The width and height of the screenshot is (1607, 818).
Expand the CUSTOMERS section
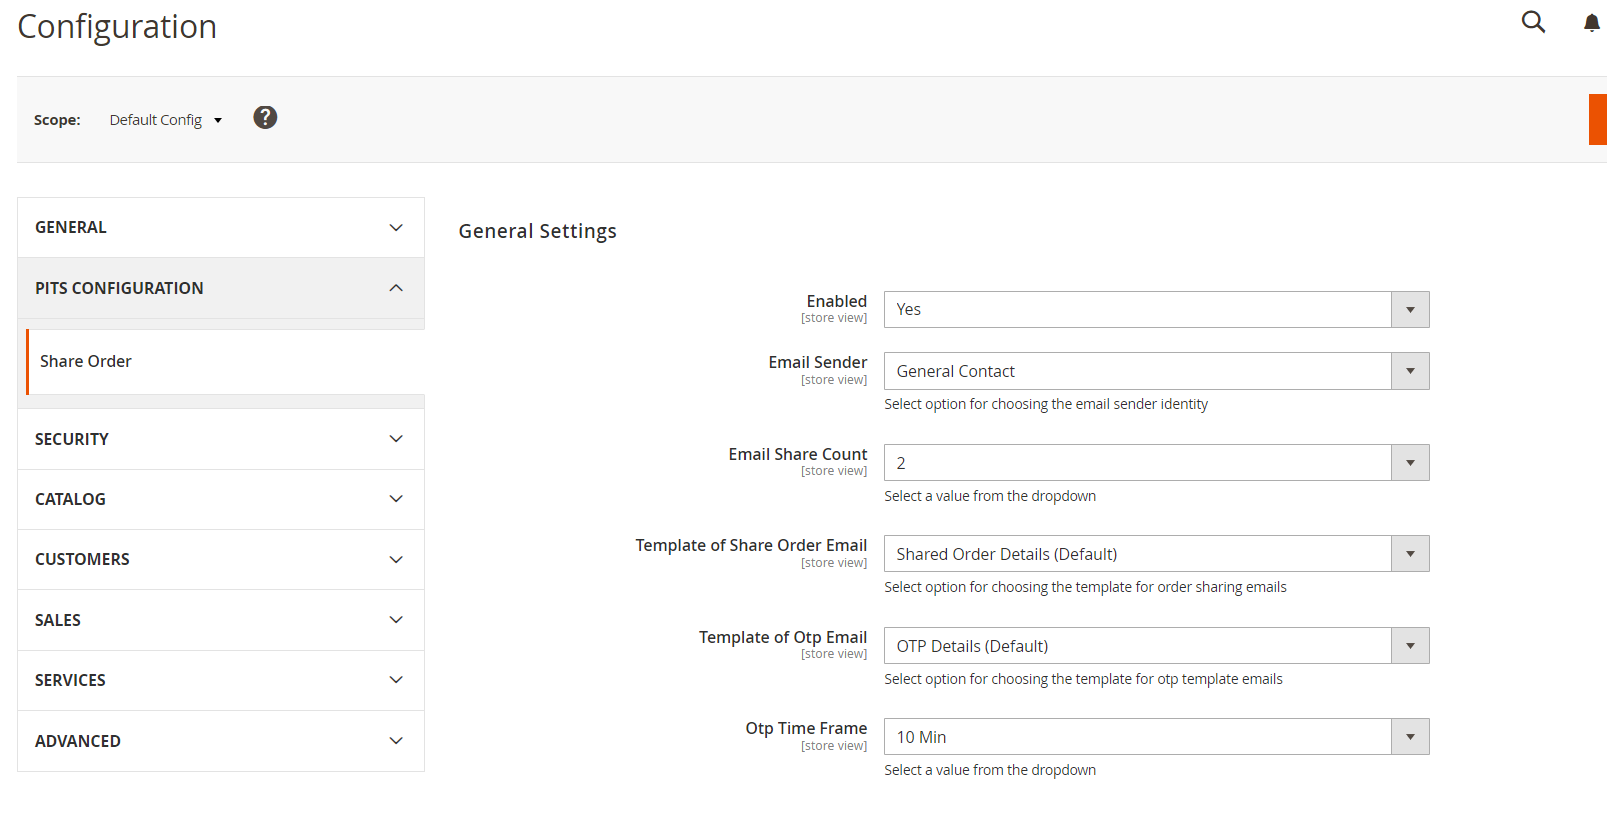pos(220,560)
